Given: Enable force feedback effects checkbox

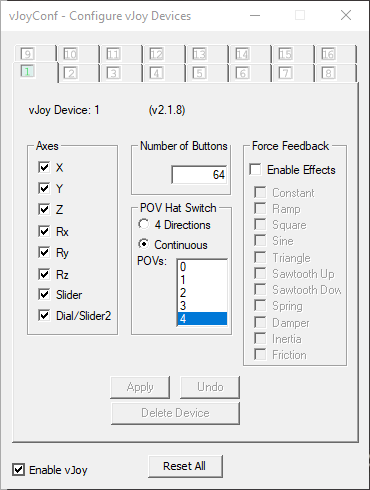Looking at the screenshot, I should (x=255, y=169).
